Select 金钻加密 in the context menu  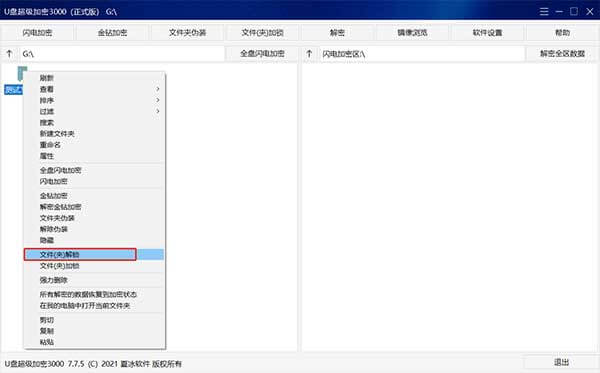click(x=94, y=196)
